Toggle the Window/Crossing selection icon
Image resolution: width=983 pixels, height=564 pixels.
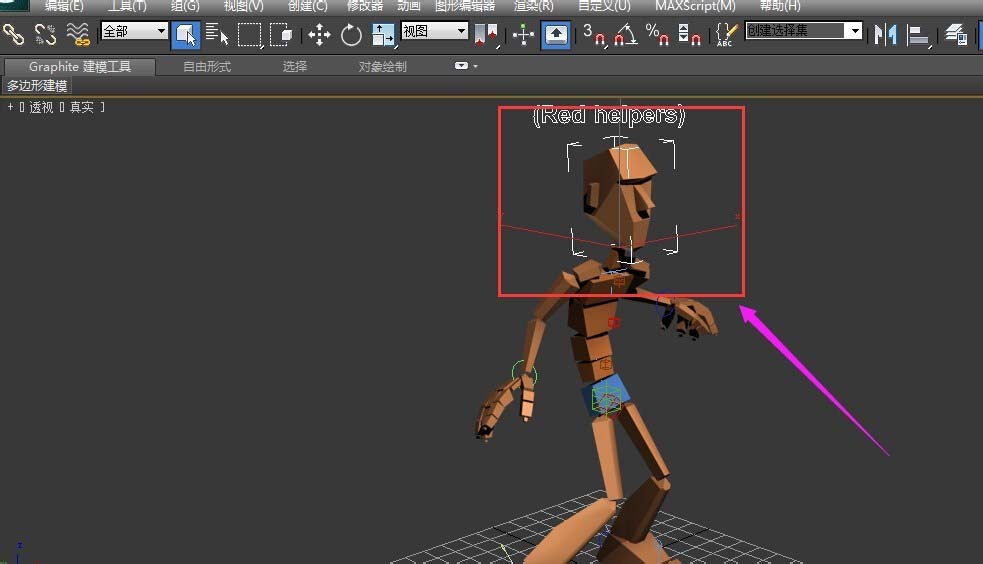point(281,34)
